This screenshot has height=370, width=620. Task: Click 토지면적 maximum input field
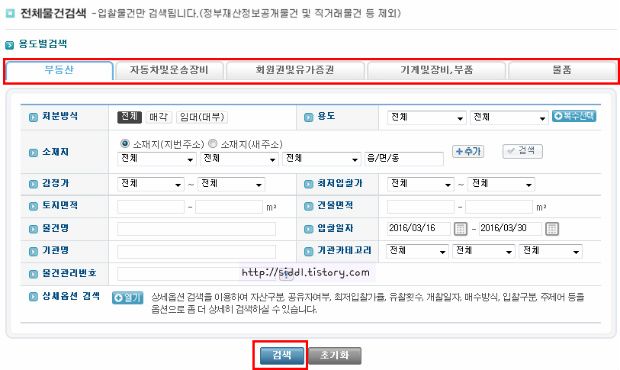pos(229,207)
